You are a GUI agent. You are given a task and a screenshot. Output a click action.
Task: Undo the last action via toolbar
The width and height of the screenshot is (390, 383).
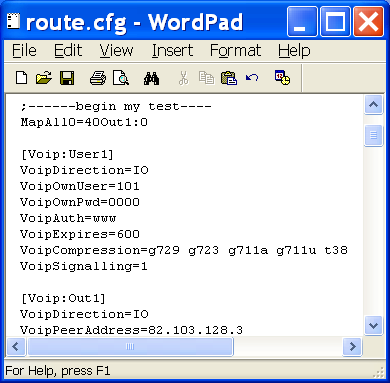coord(252,78)
